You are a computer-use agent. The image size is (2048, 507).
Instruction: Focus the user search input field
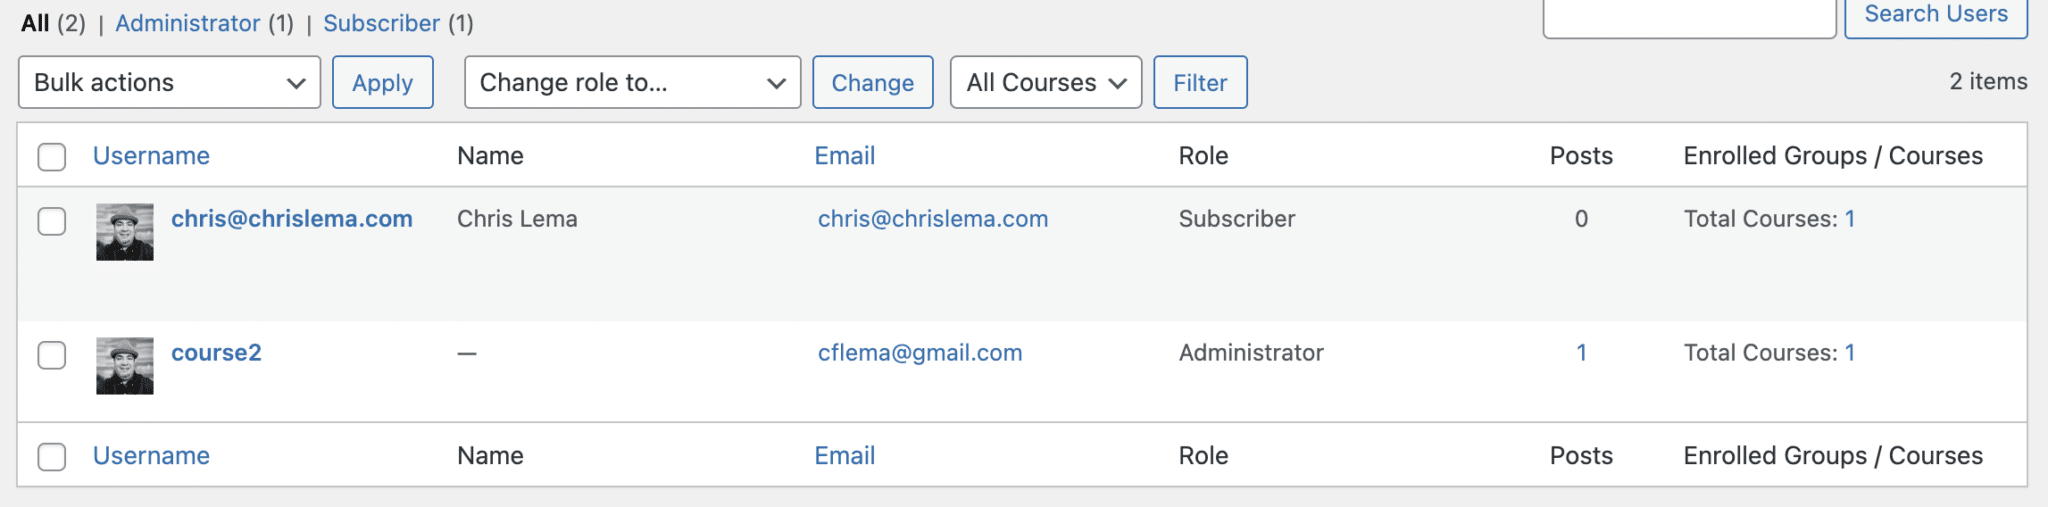[1689, 17]
